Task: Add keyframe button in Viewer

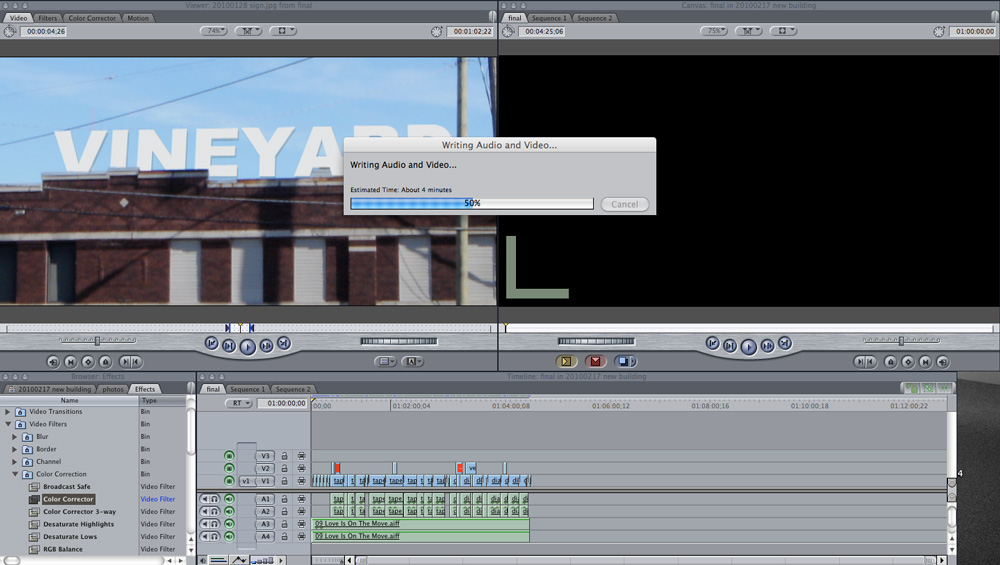Action: click(x=88, y=362)
